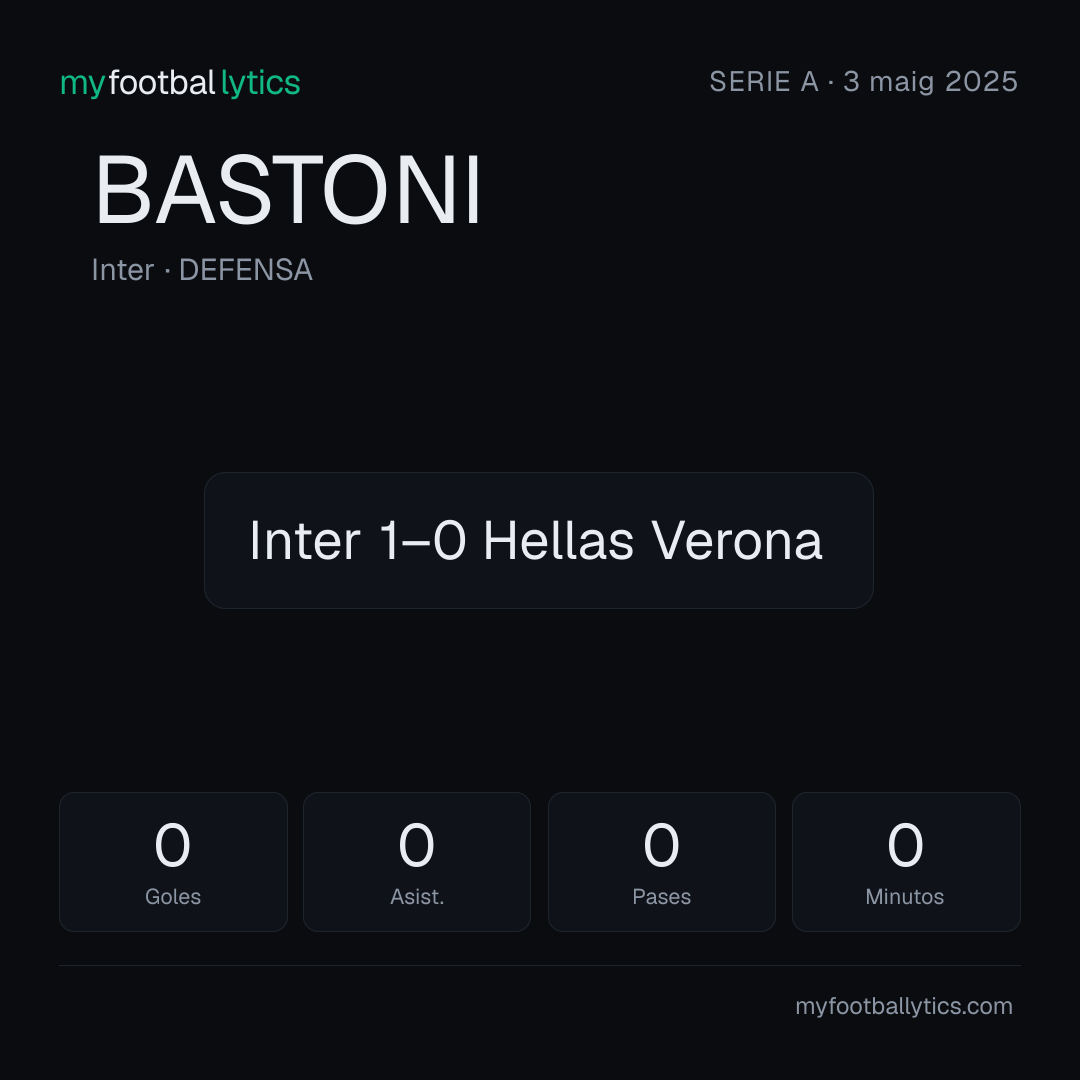Click the green "lytics" part of logo
The height and width of the screenshot is (1080, 1080).
pos(260,84)
